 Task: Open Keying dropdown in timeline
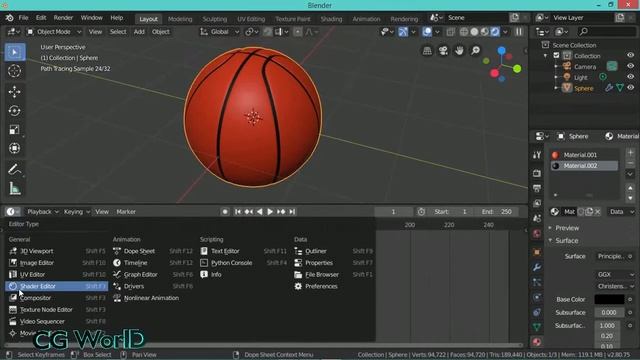click(x=77, y=212)
